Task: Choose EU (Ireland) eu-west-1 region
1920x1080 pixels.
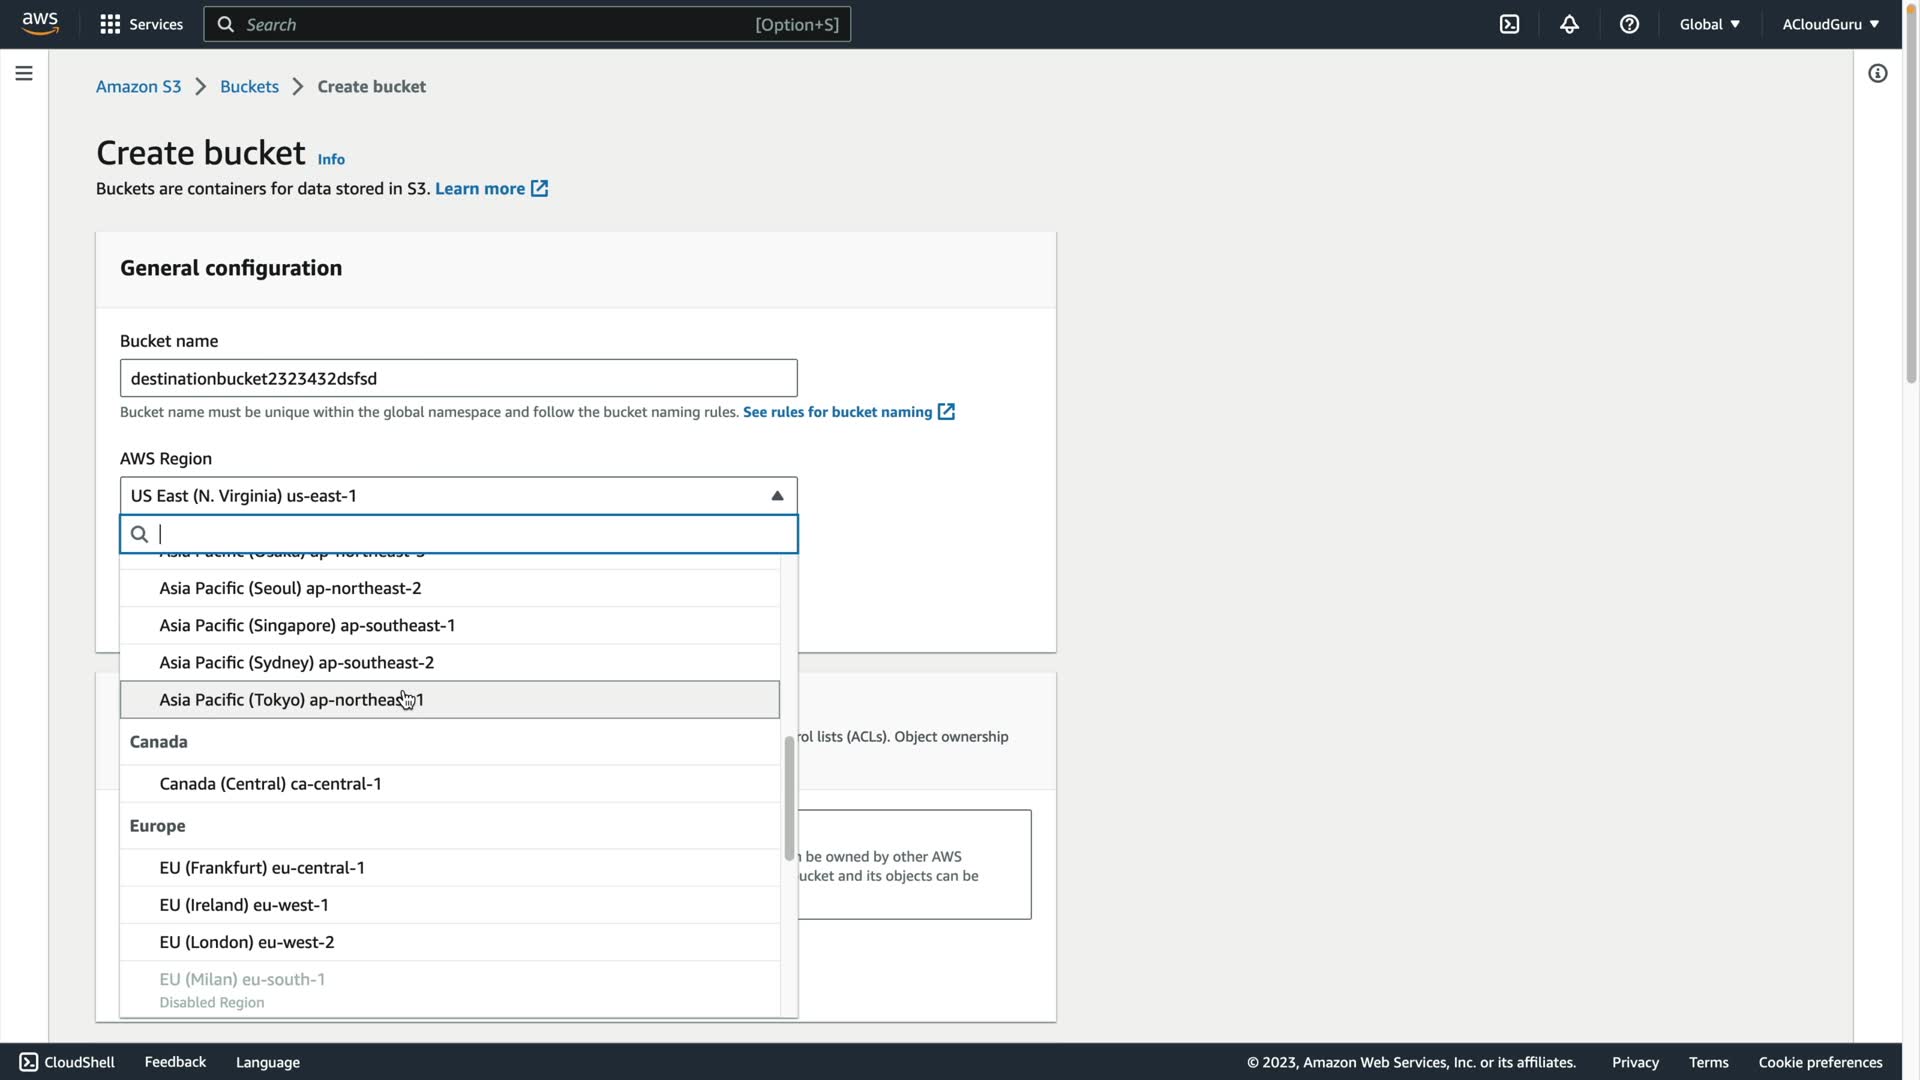Action: 243,905
